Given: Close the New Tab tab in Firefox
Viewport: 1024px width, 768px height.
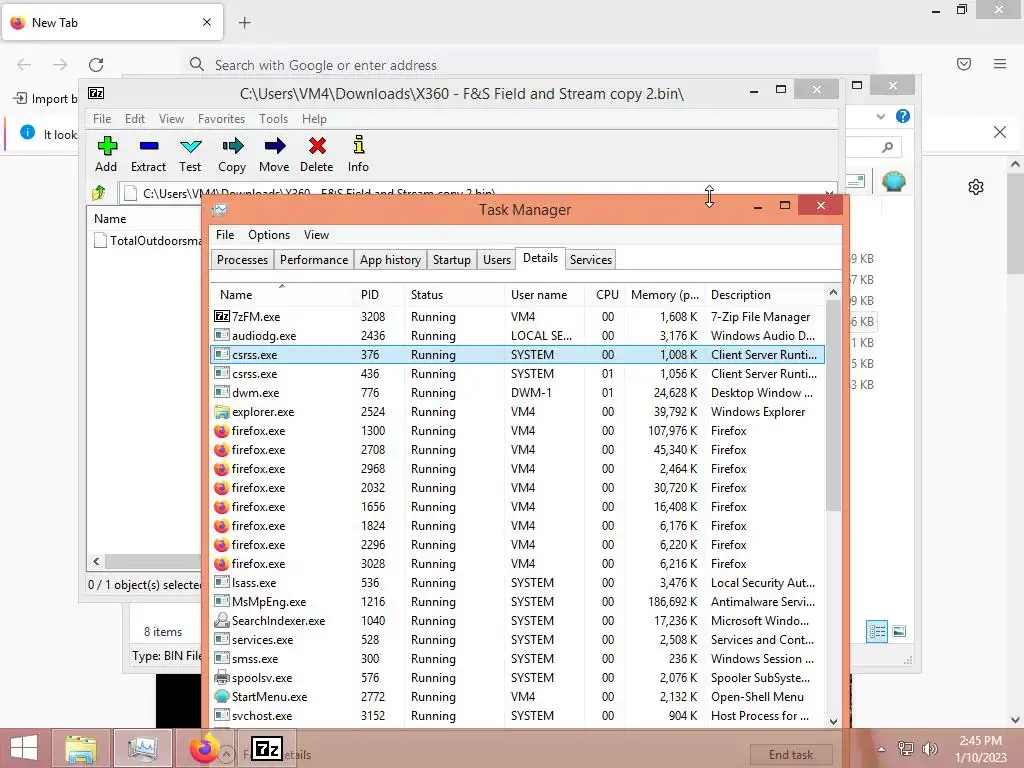Looking at the screenshot, I should (x=207, y=22).
